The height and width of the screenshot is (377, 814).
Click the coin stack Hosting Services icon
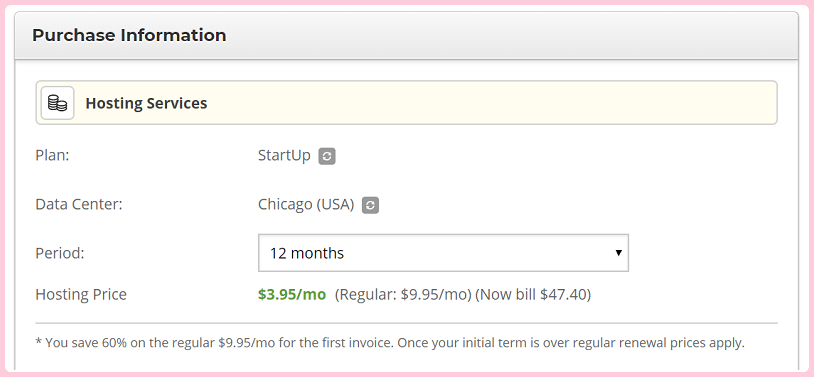(x=58, y=103)
